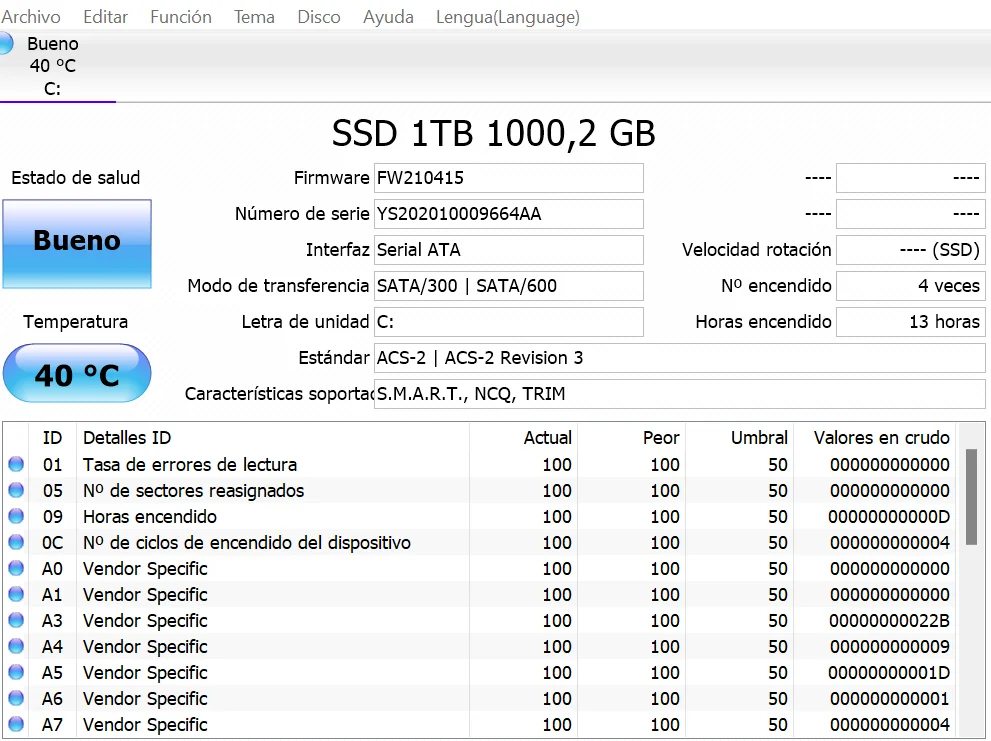Click the status icon for attribute 09
Screen dimensions: 991x741
click(x=16, y=517)
